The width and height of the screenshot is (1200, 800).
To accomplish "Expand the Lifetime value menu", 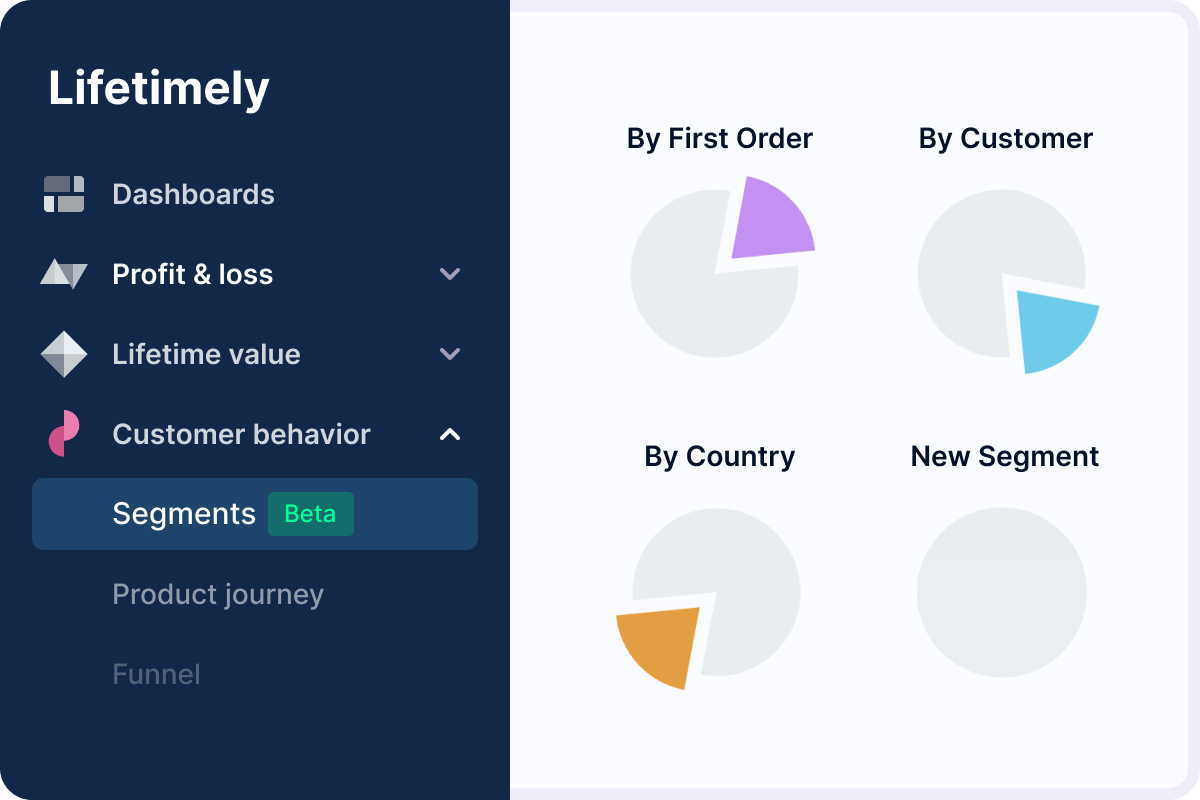I will coord(450,354).
